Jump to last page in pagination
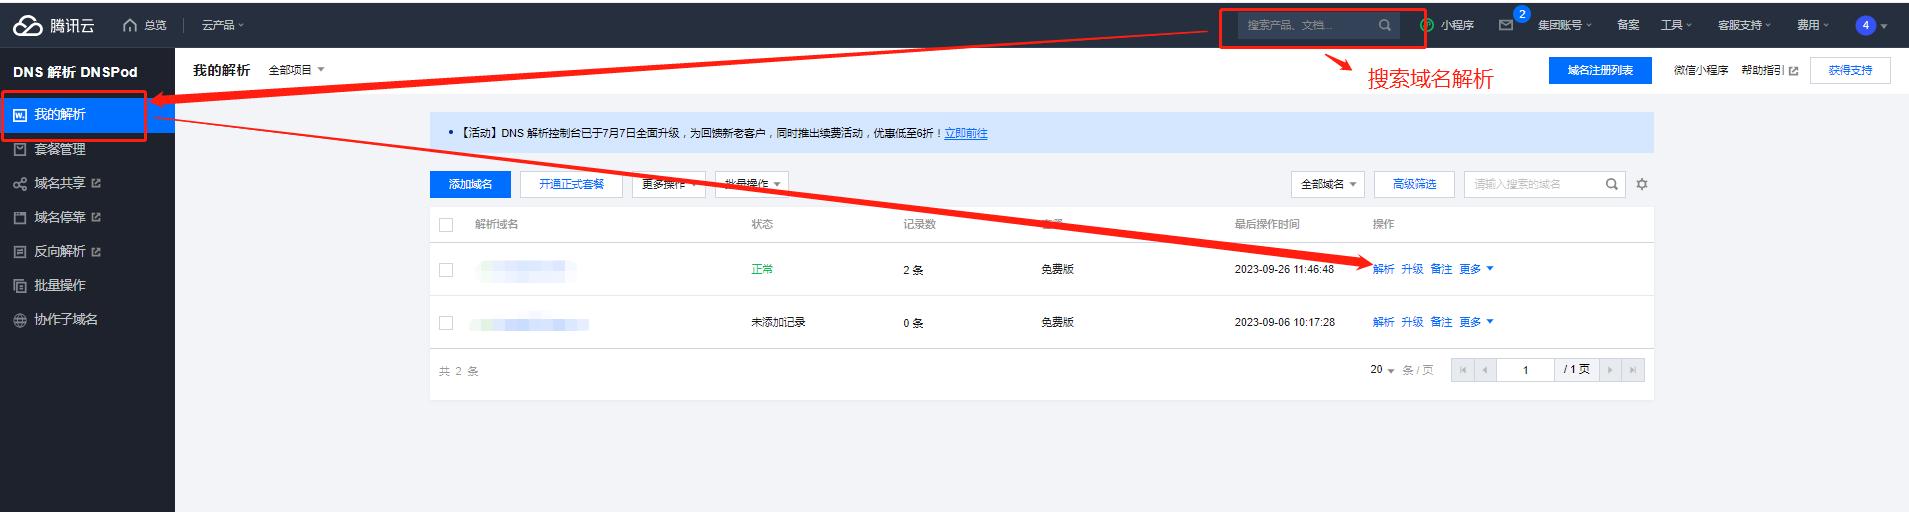1909x512 pixels. pyautogui.click(x=1632, y=370)
